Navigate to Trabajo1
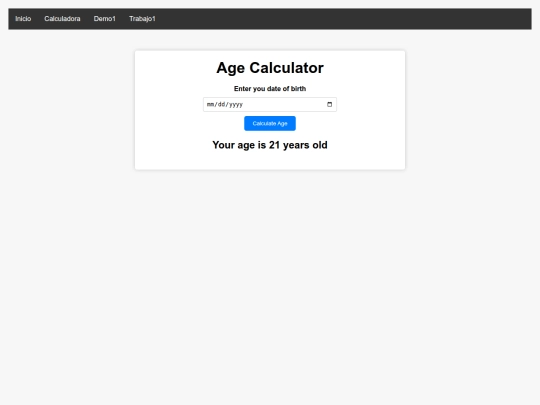Viewport: 540px width, 405px height. coord(142,19)
